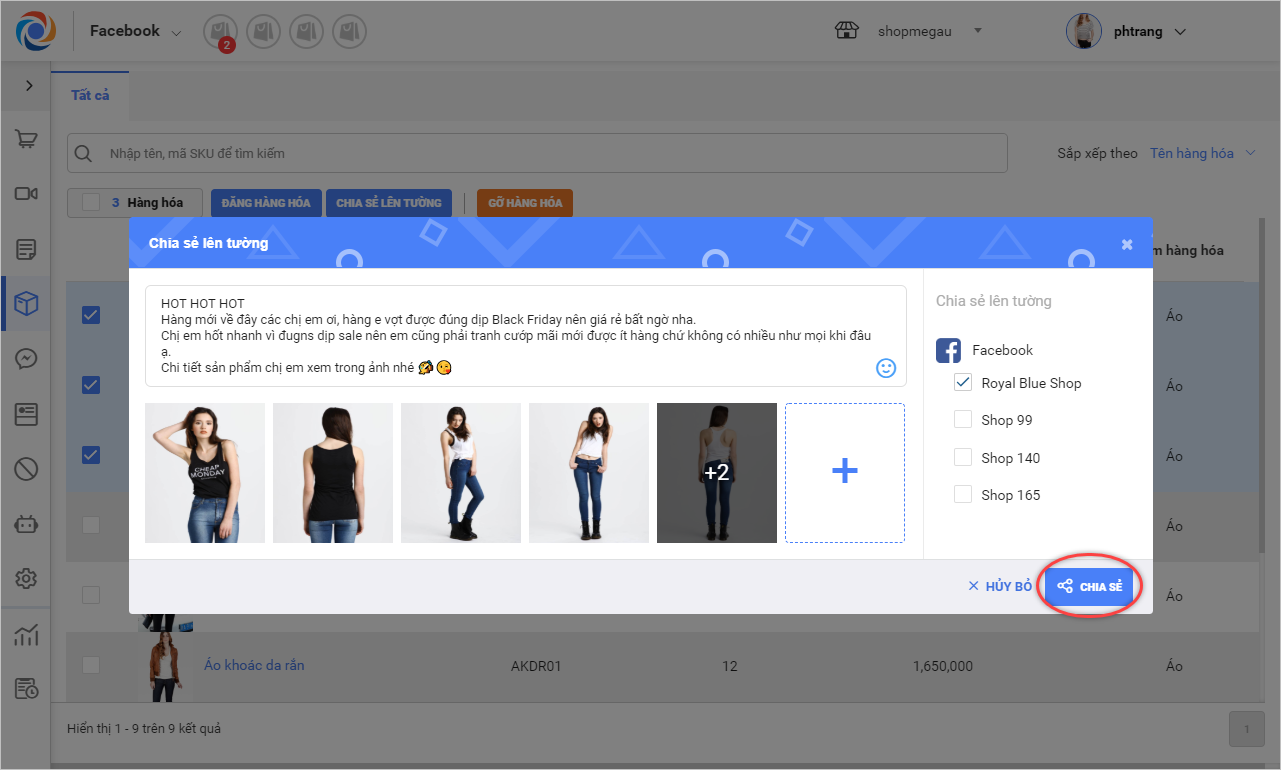
Task: Open the shopping cart icon in sidebar
Action: point(26,140)
